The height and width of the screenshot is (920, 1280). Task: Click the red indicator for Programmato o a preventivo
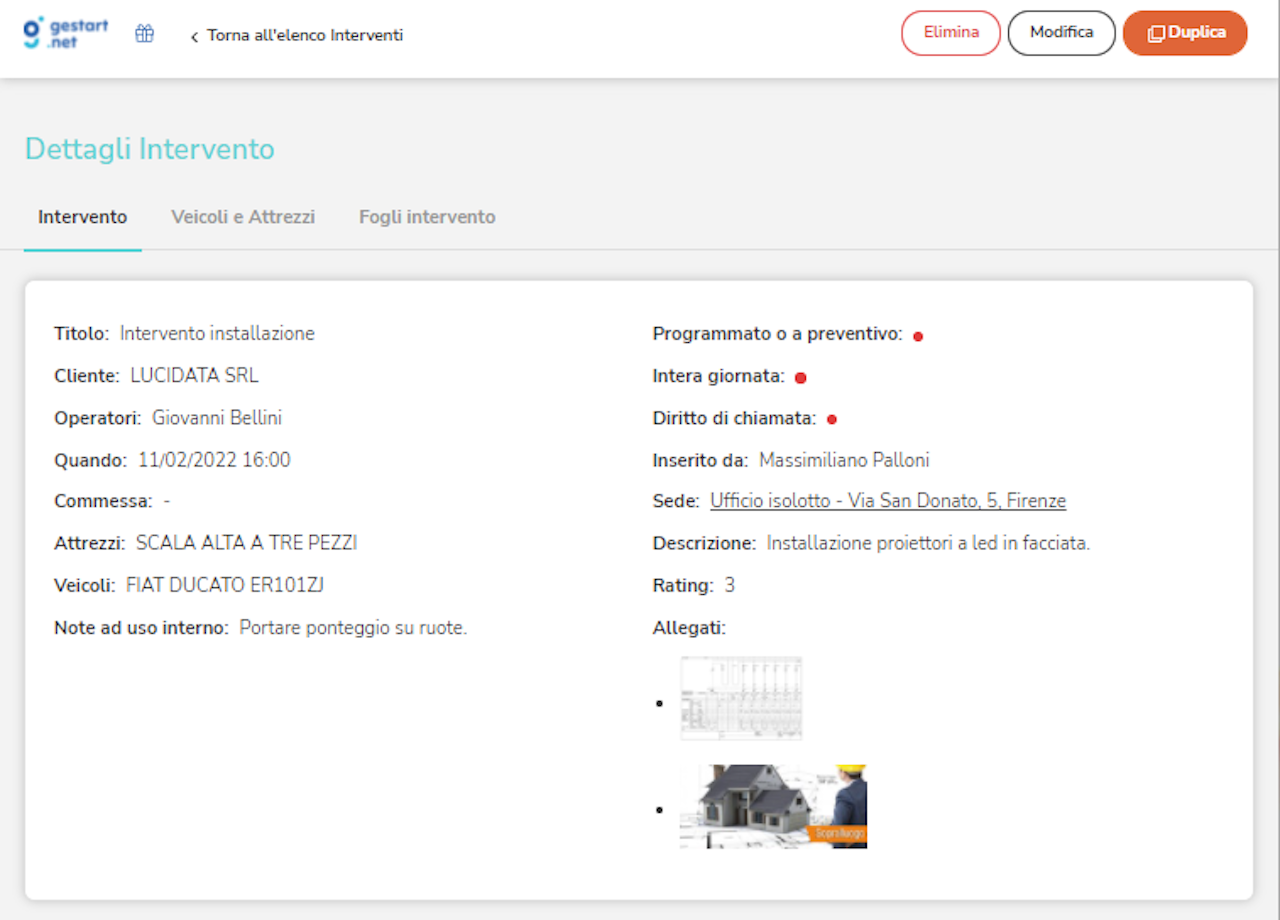(x=917, y=337)
